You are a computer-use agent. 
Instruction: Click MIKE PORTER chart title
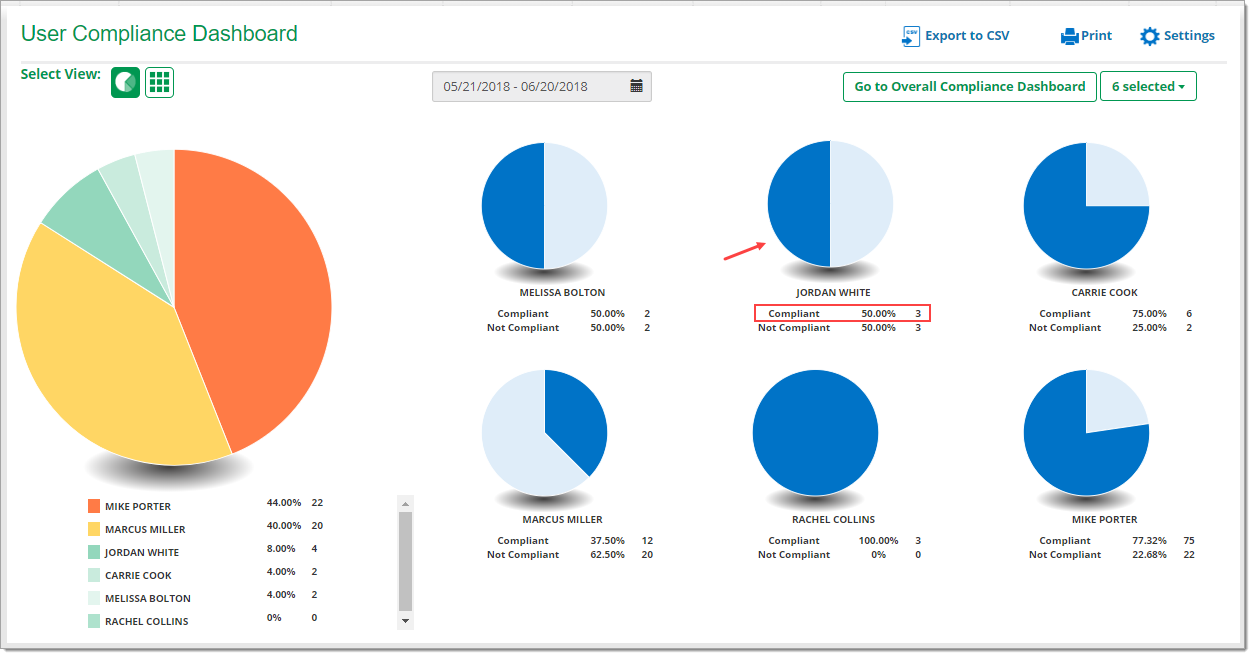pyautogui.click(x=1104, y=520)
